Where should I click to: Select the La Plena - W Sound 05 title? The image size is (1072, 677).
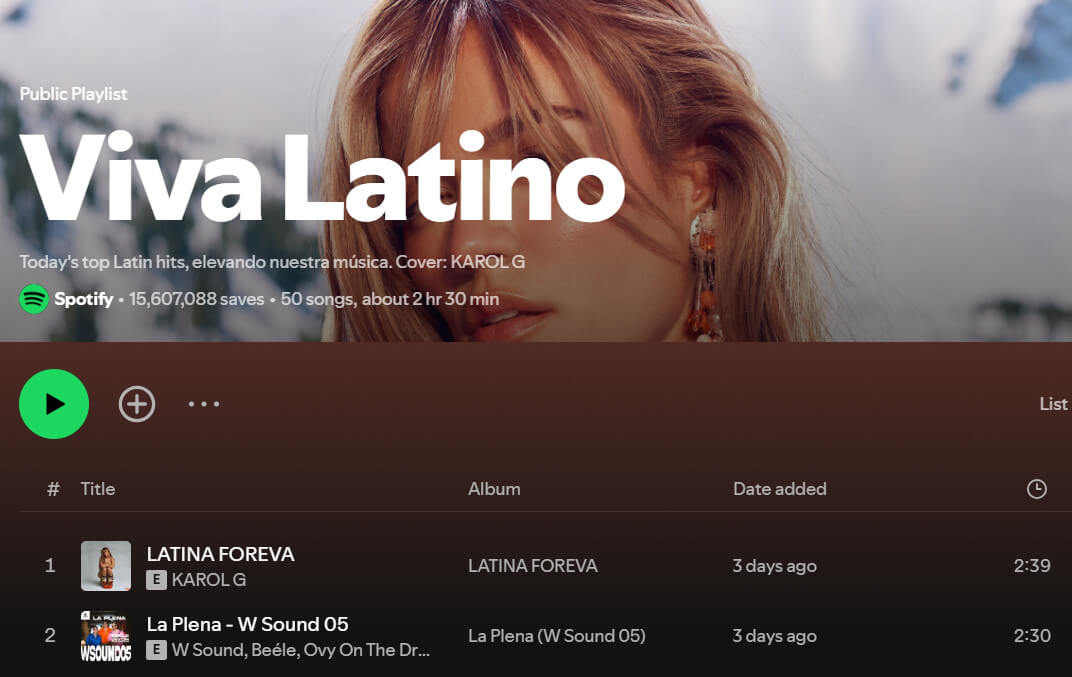247,624
